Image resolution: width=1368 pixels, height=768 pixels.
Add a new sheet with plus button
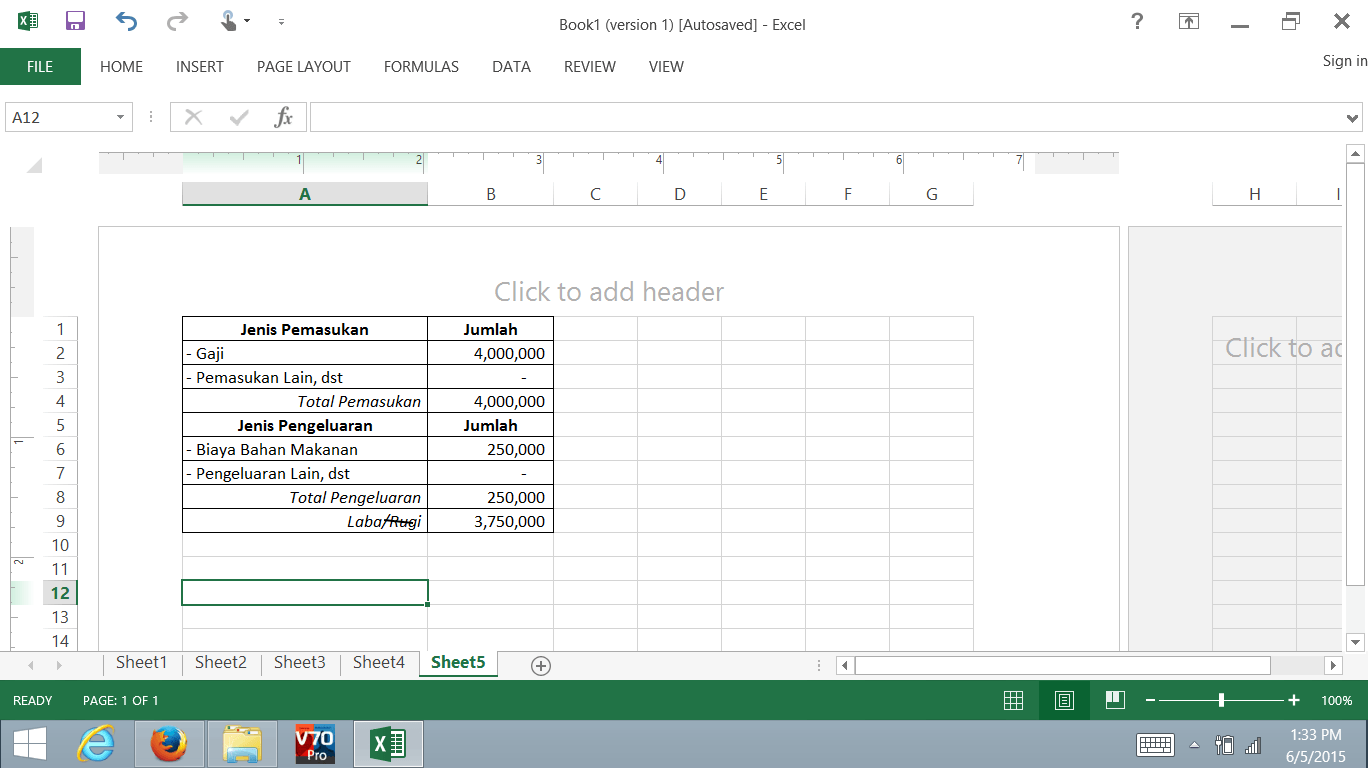coord(541,666)
